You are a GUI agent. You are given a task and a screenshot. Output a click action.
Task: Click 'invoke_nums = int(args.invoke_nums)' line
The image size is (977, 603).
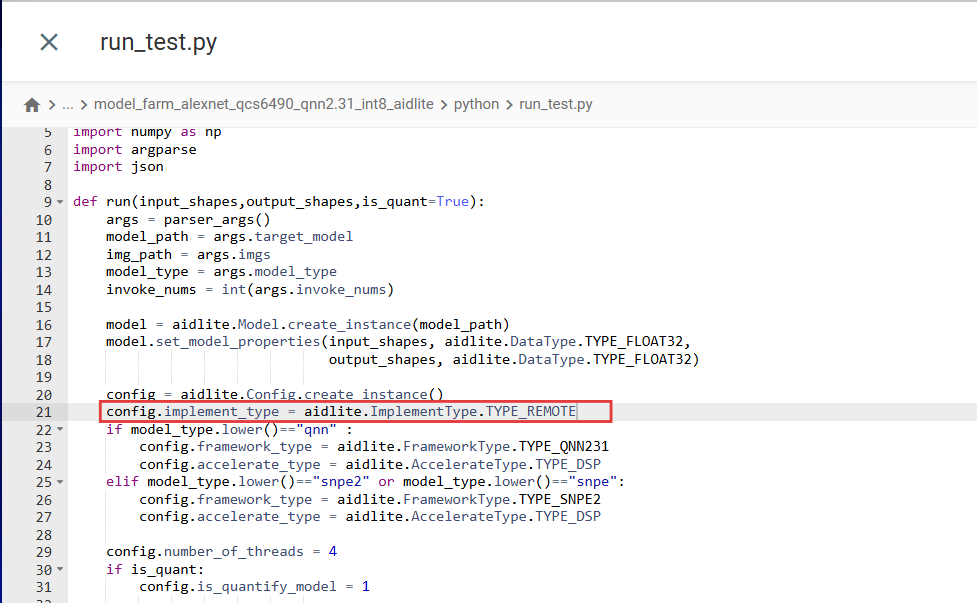[250, 290]
